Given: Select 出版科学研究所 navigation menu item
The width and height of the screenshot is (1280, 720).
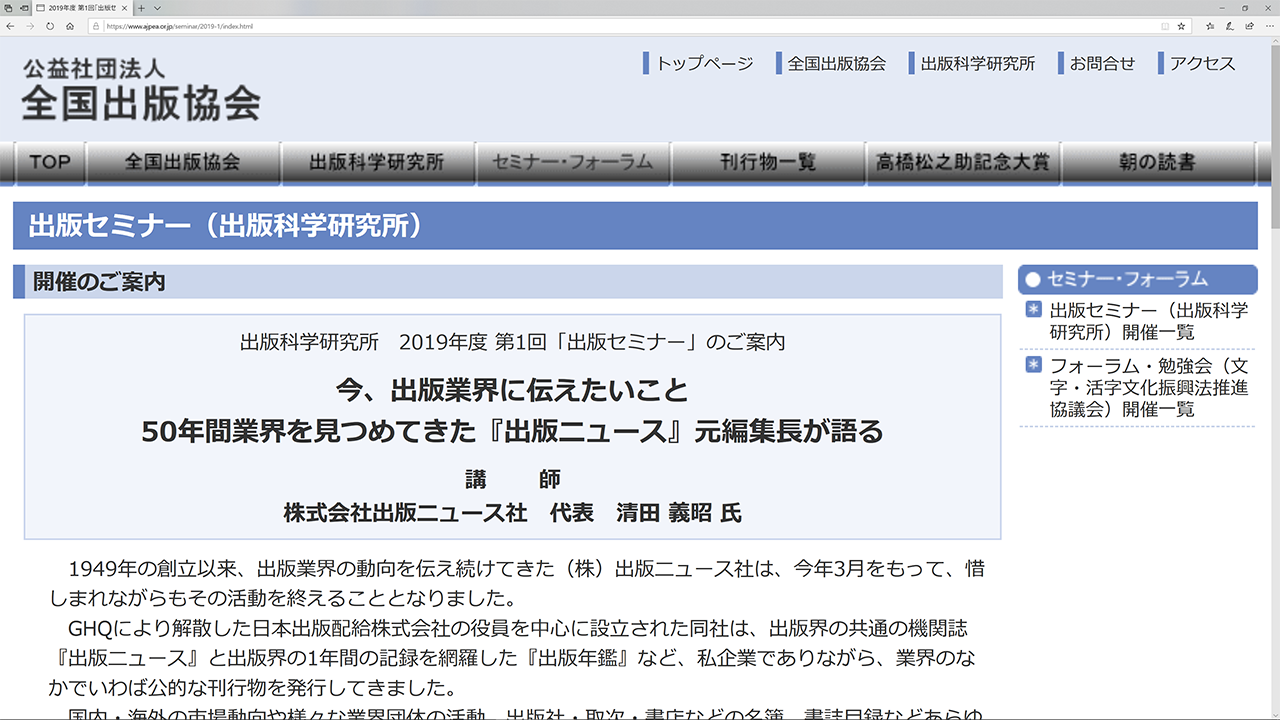Looking at the screenshot, I should click(x=376, y=162).
